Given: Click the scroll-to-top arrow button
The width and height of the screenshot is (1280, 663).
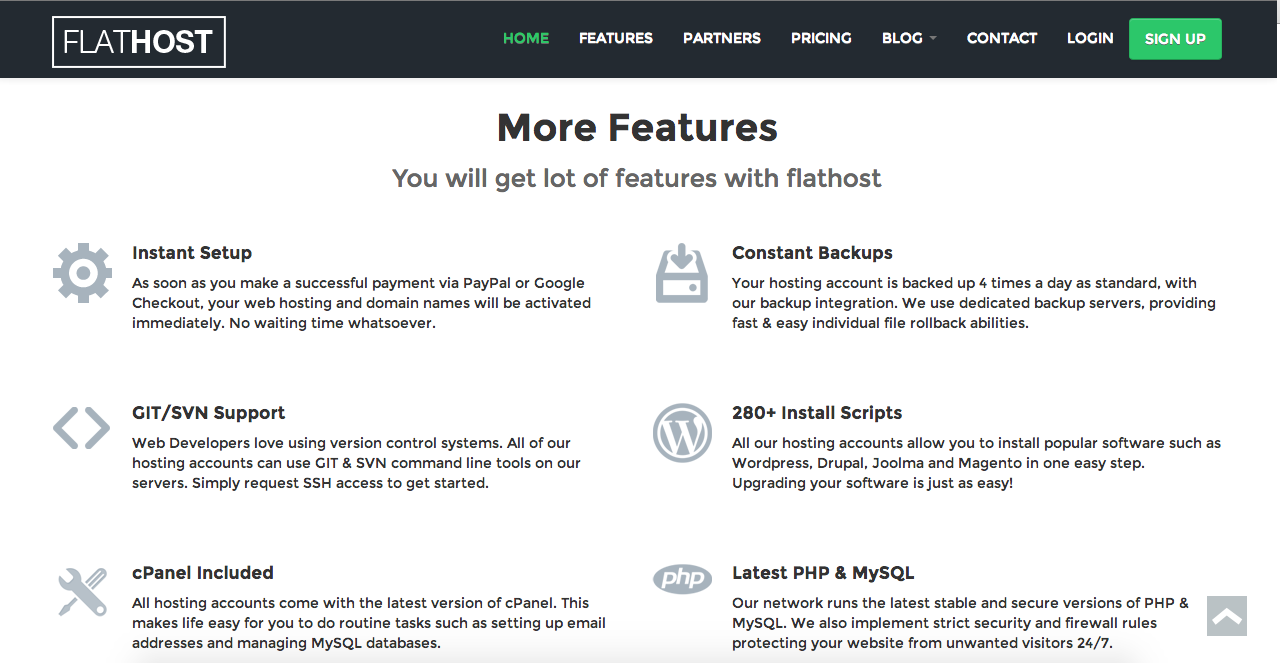Looking at the screenshot, I should pos(1226,616).
